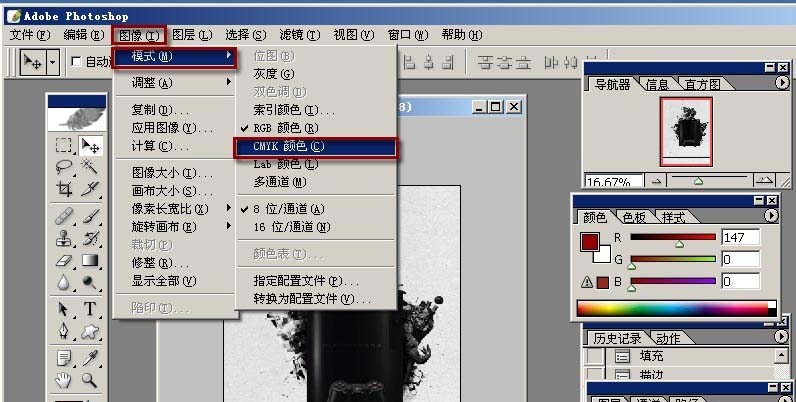796x402 pixels.
Task: Choose CMYK 颜色 (C) mode
Action: pyautogui.click(x=316, y=147)
